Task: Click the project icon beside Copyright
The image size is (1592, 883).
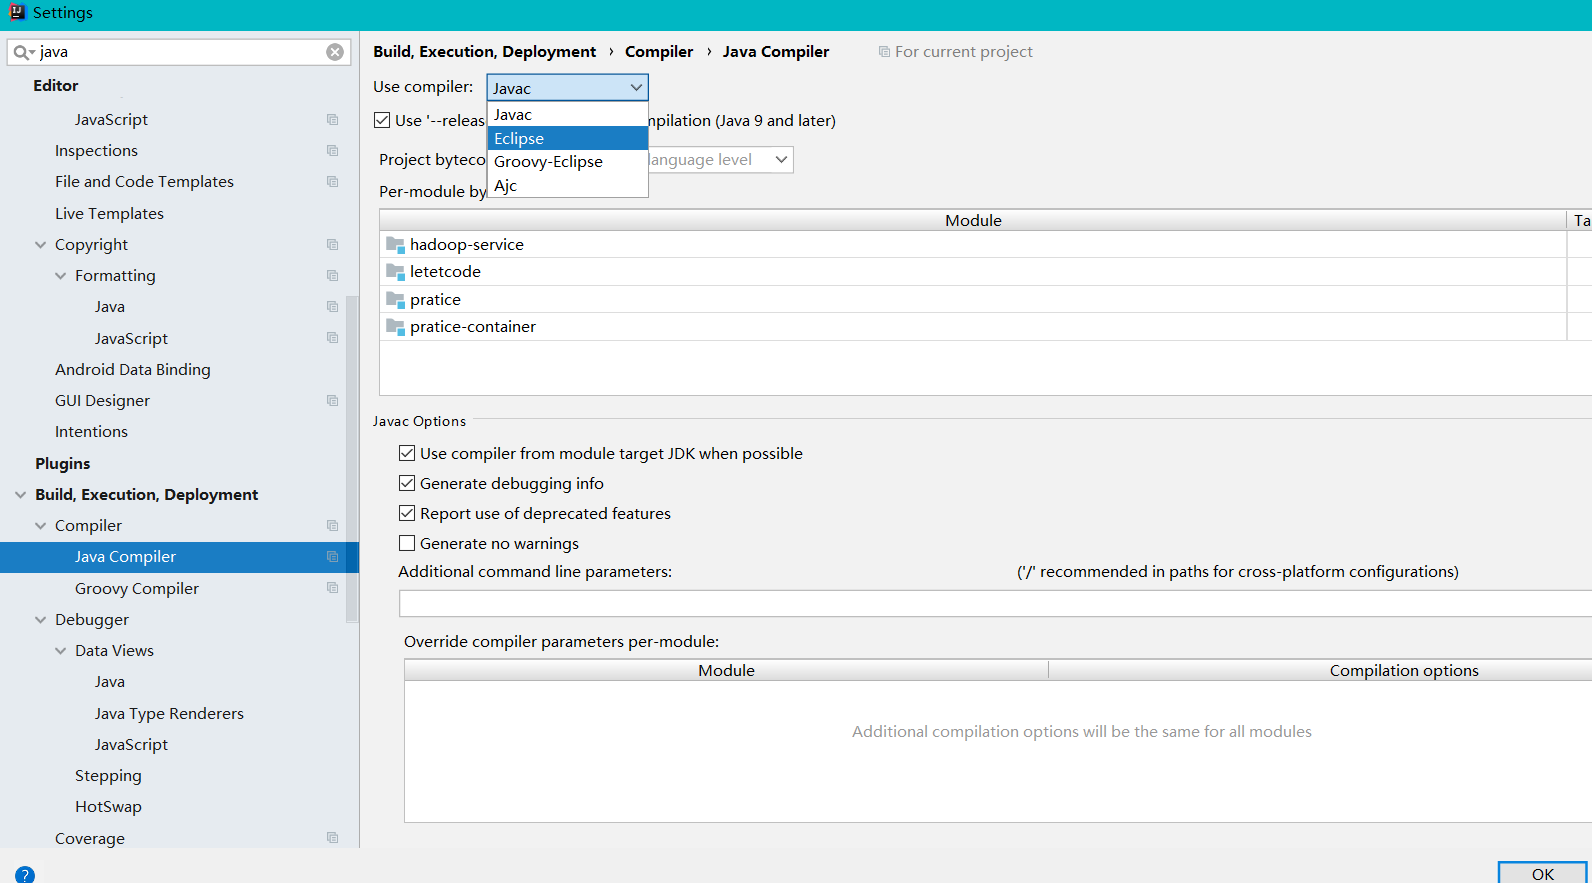Action: [x=332, y=244]
